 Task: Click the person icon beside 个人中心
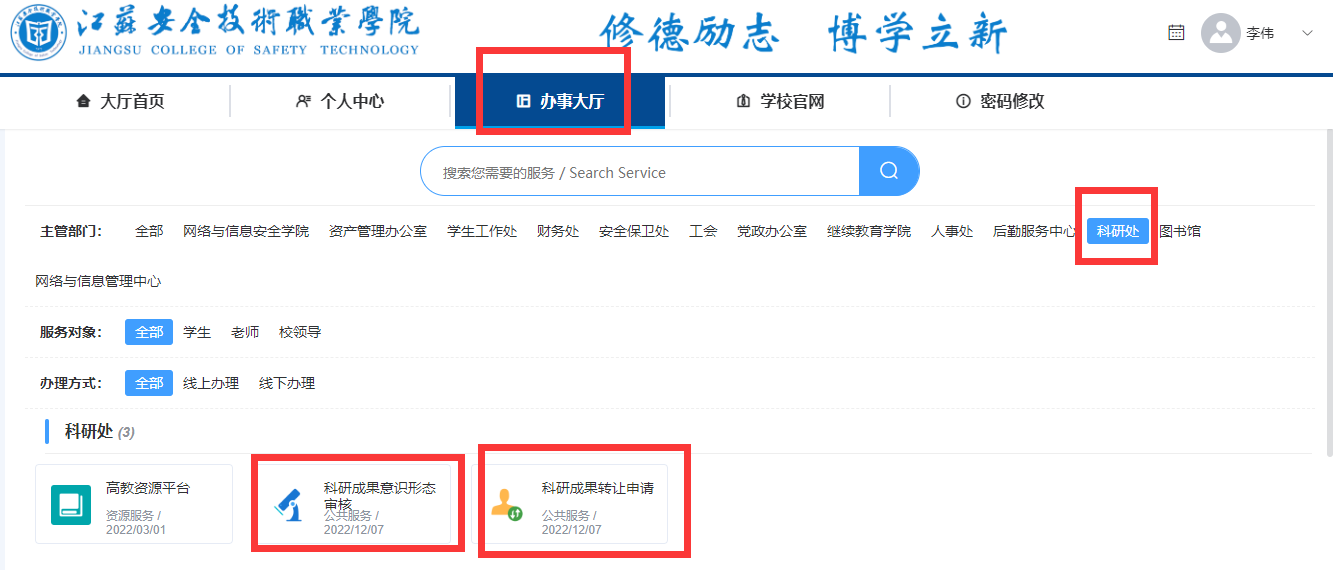coord(303,101)
